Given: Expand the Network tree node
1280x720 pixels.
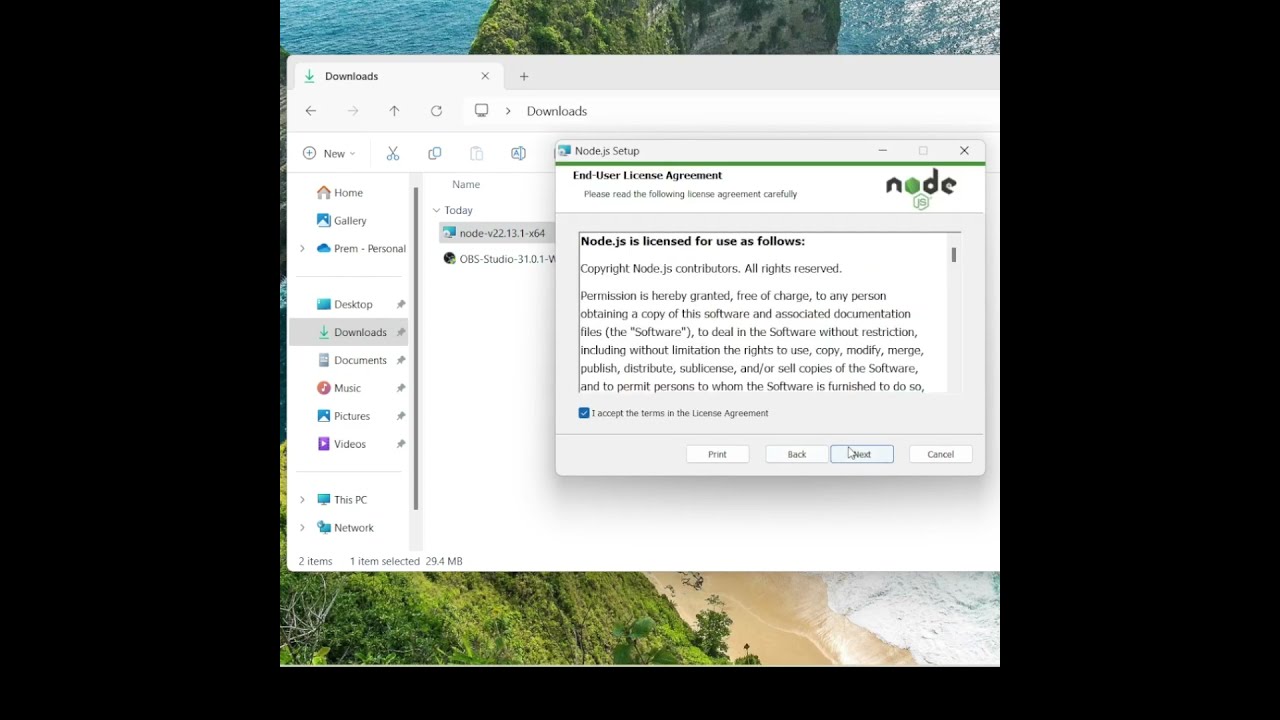Looking at the screenshot, I should point(302,528).
